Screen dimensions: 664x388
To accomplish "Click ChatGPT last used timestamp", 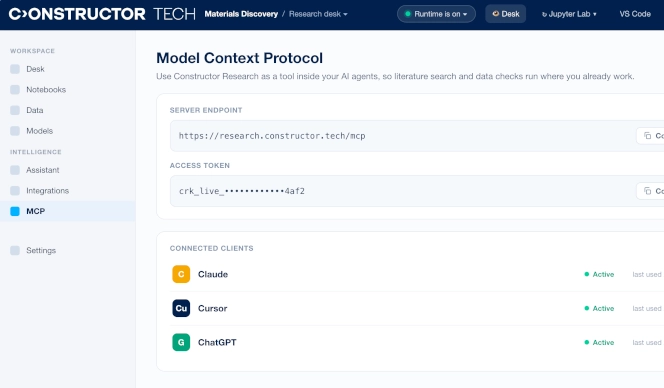I will tap(648, 342).
